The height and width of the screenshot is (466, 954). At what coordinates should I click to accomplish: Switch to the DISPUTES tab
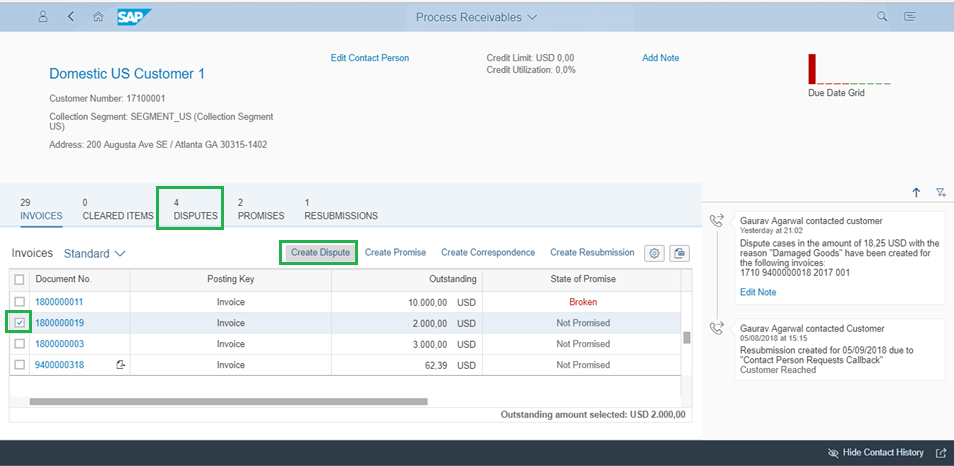point(195,209)
